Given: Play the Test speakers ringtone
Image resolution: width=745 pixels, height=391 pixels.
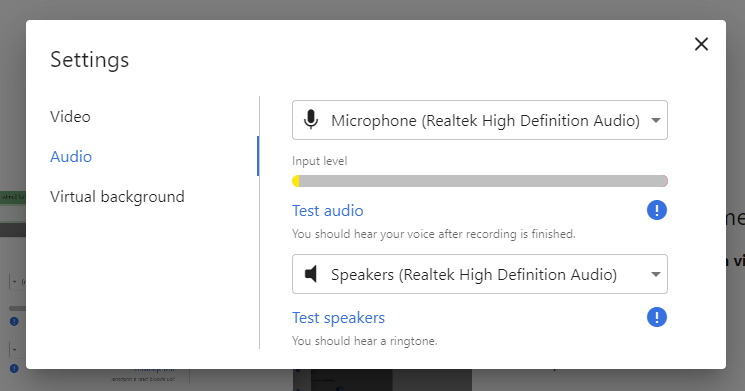Looking at the screenshot, I should 338,317.
